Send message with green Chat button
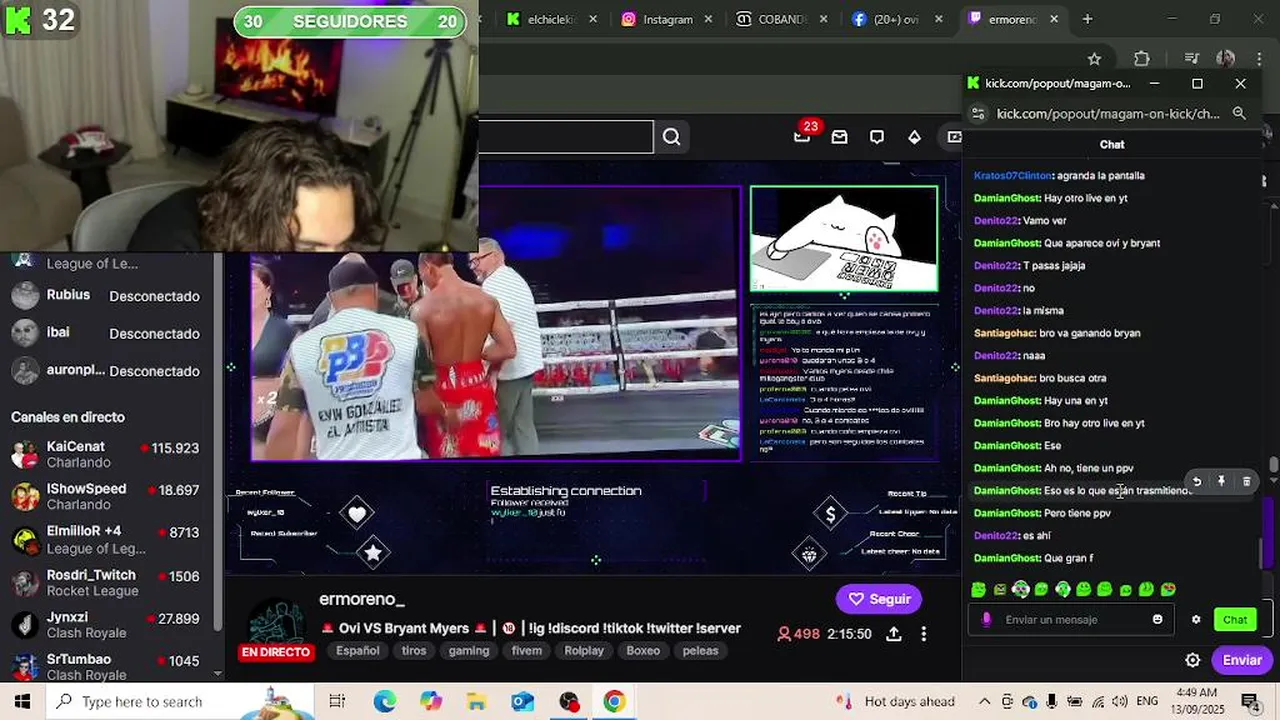This screenshot has width=1280, height=720. tap(1235, 619)
